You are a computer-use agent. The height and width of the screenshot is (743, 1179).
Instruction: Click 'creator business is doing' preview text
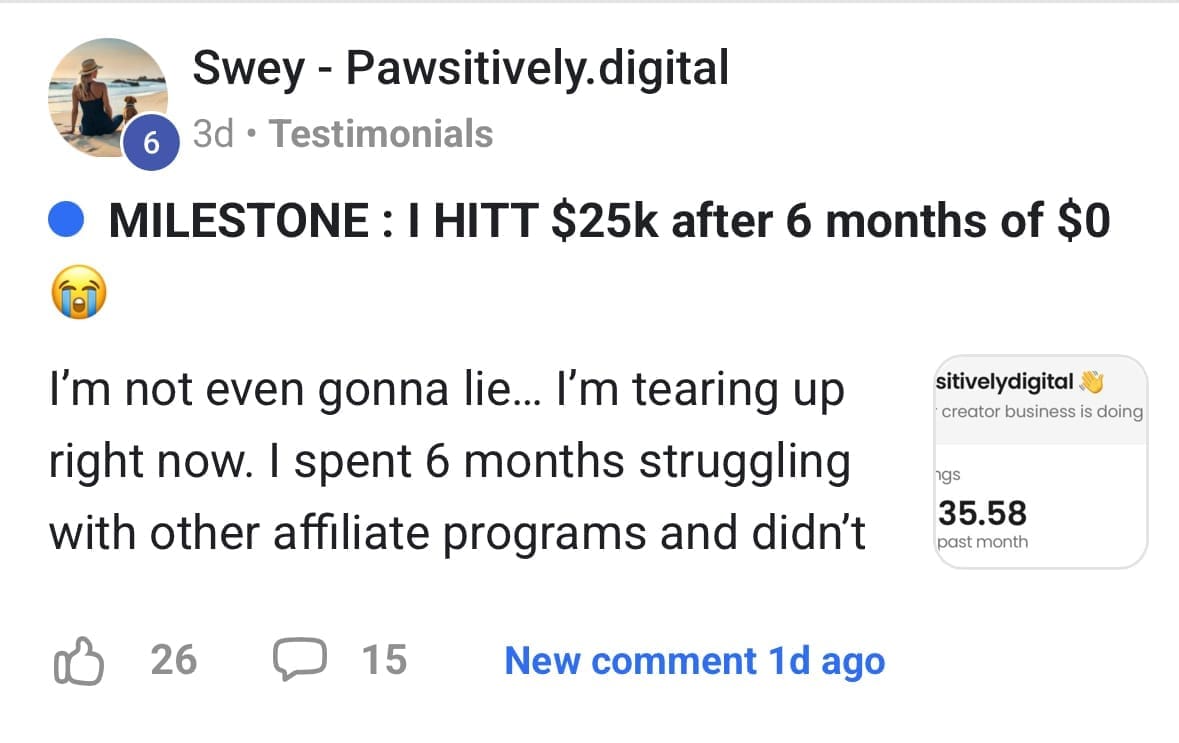1042,411
